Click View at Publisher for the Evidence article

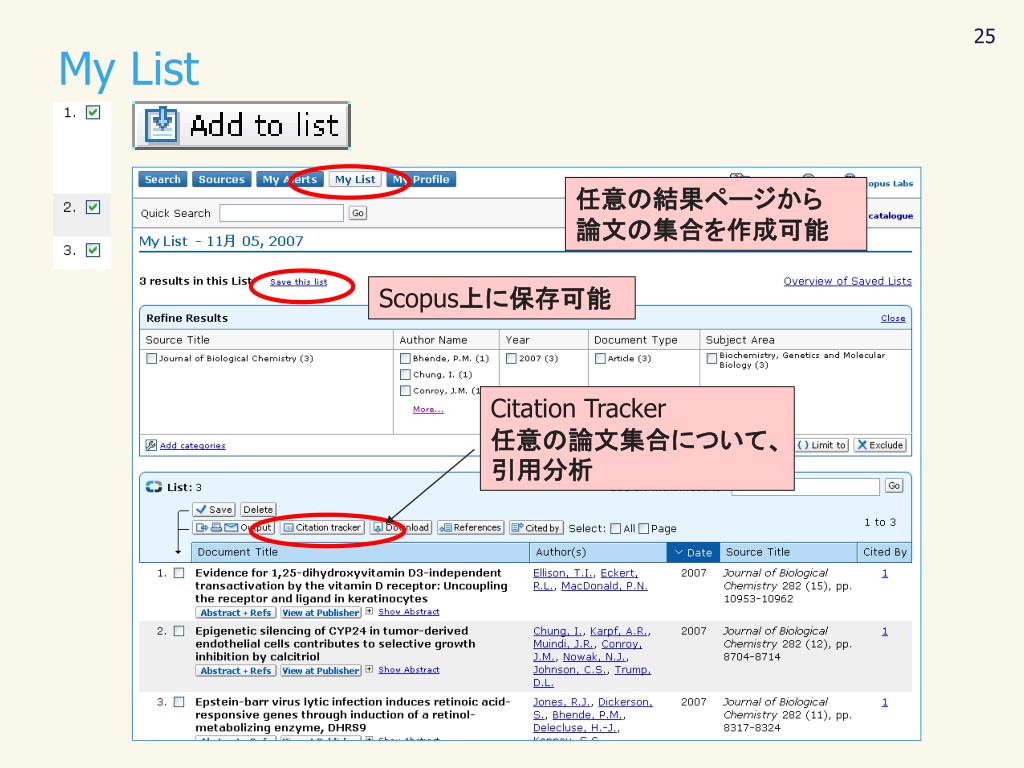pos(321,613)
